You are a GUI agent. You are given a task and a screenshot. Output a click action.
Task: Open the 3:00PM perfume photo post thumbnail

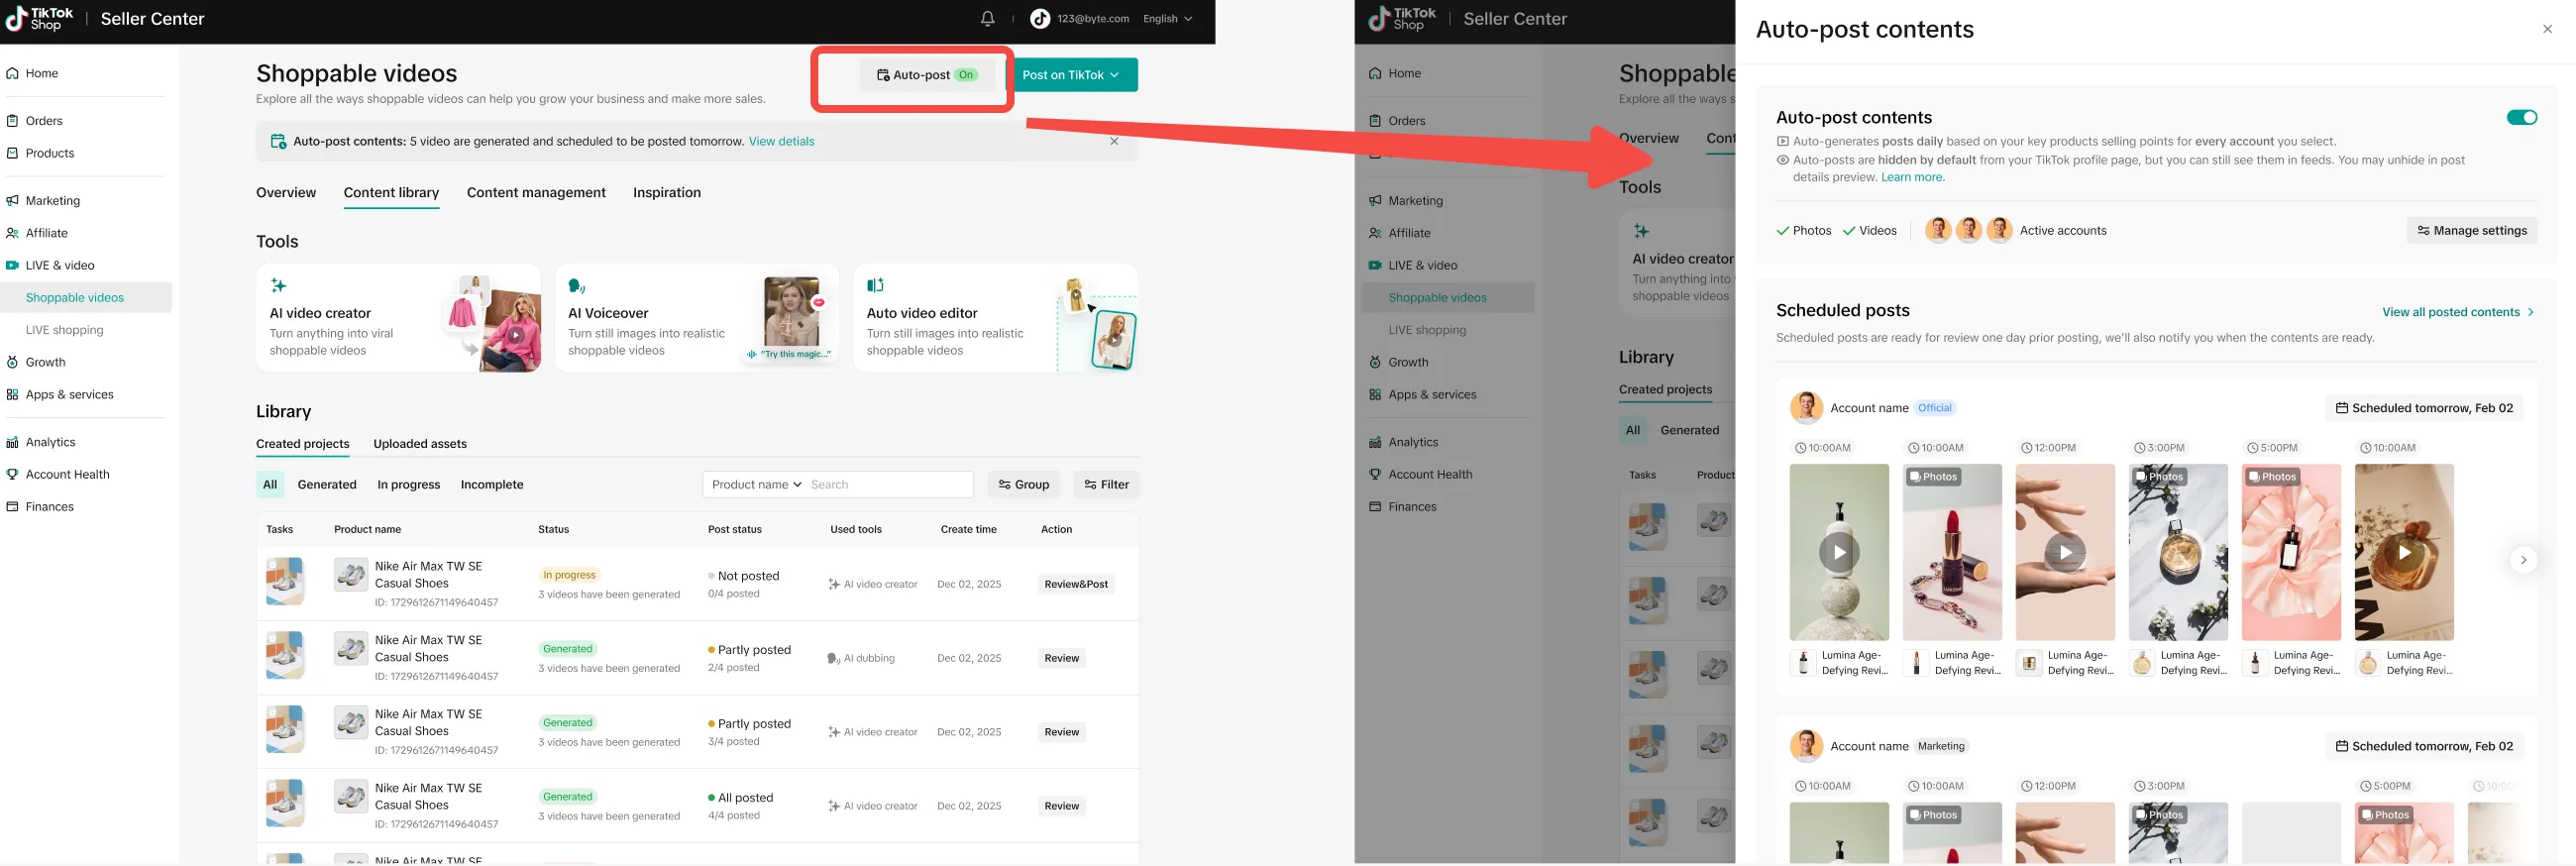(x=2178, y=552)
